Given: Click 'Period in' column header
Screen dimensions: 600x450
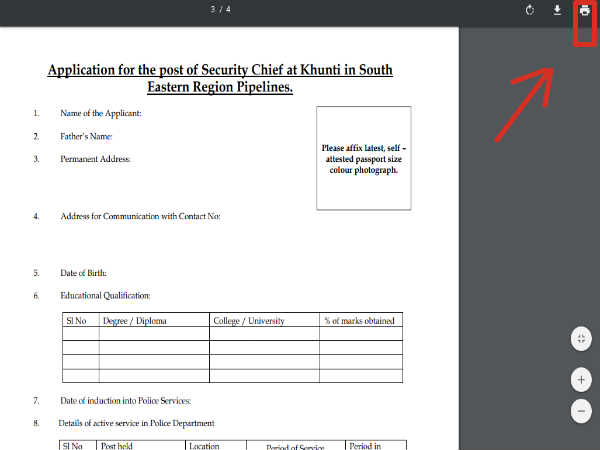Looking at the screenshot, I should pos(365,446).
